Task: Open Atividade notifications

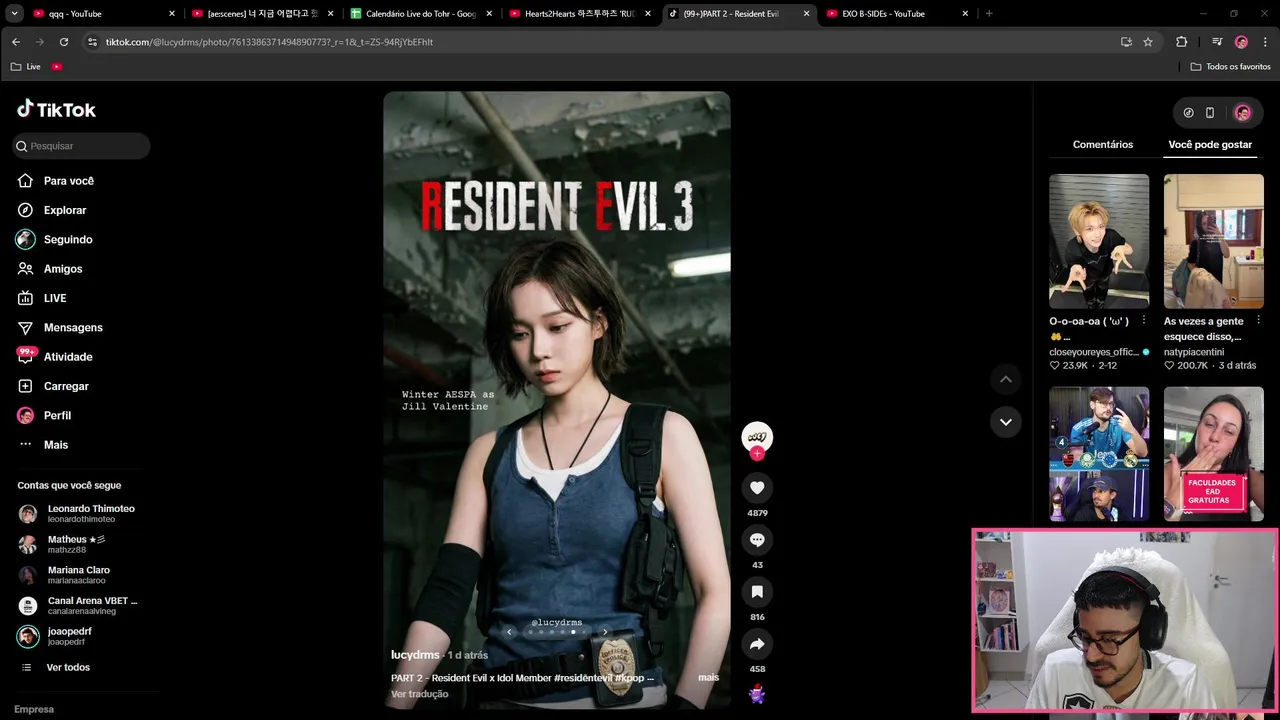Action: coord(54,357)
